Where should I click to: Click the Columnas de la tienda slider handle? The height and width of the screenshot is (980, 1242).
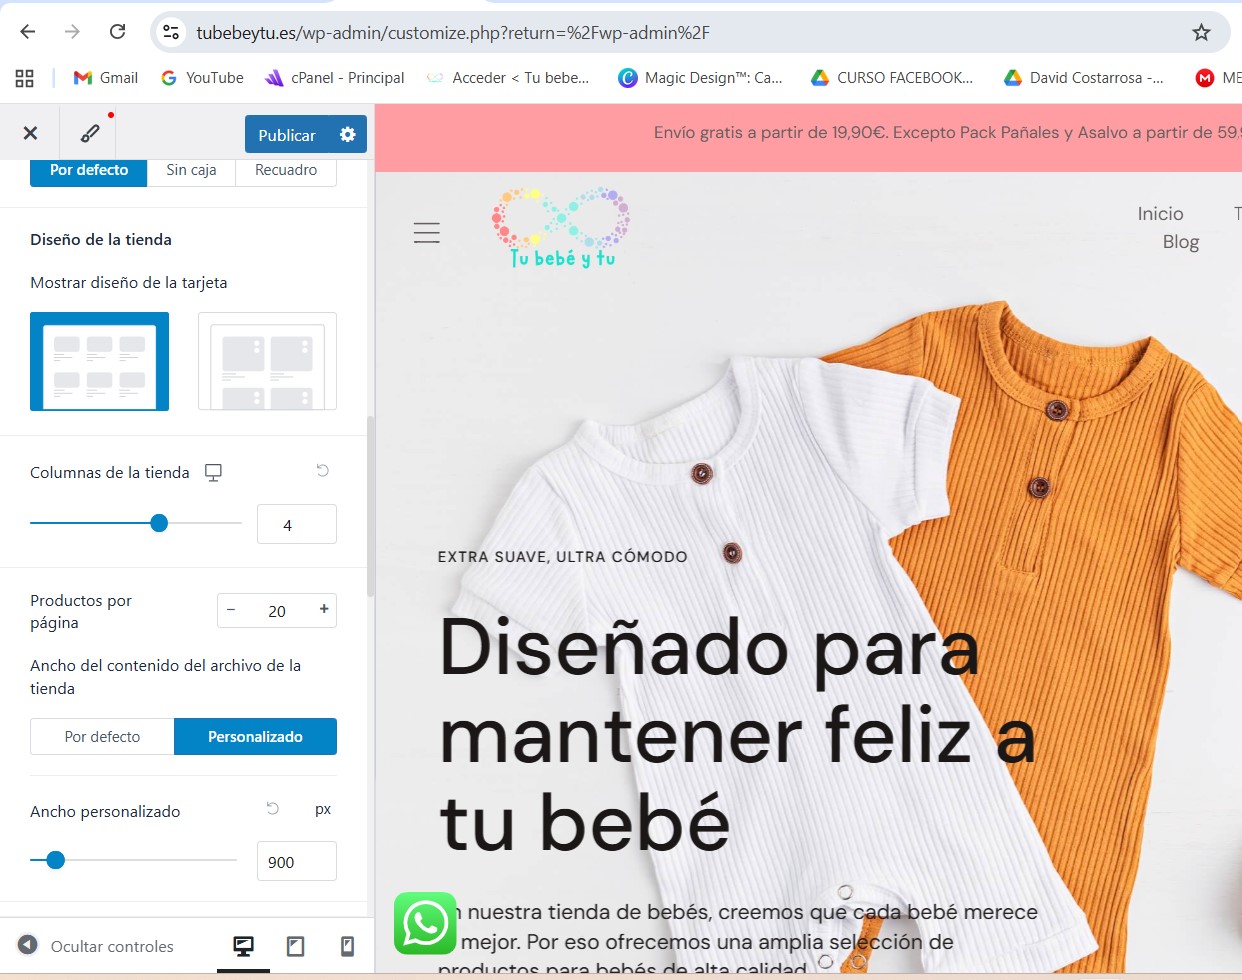[159, 523]
